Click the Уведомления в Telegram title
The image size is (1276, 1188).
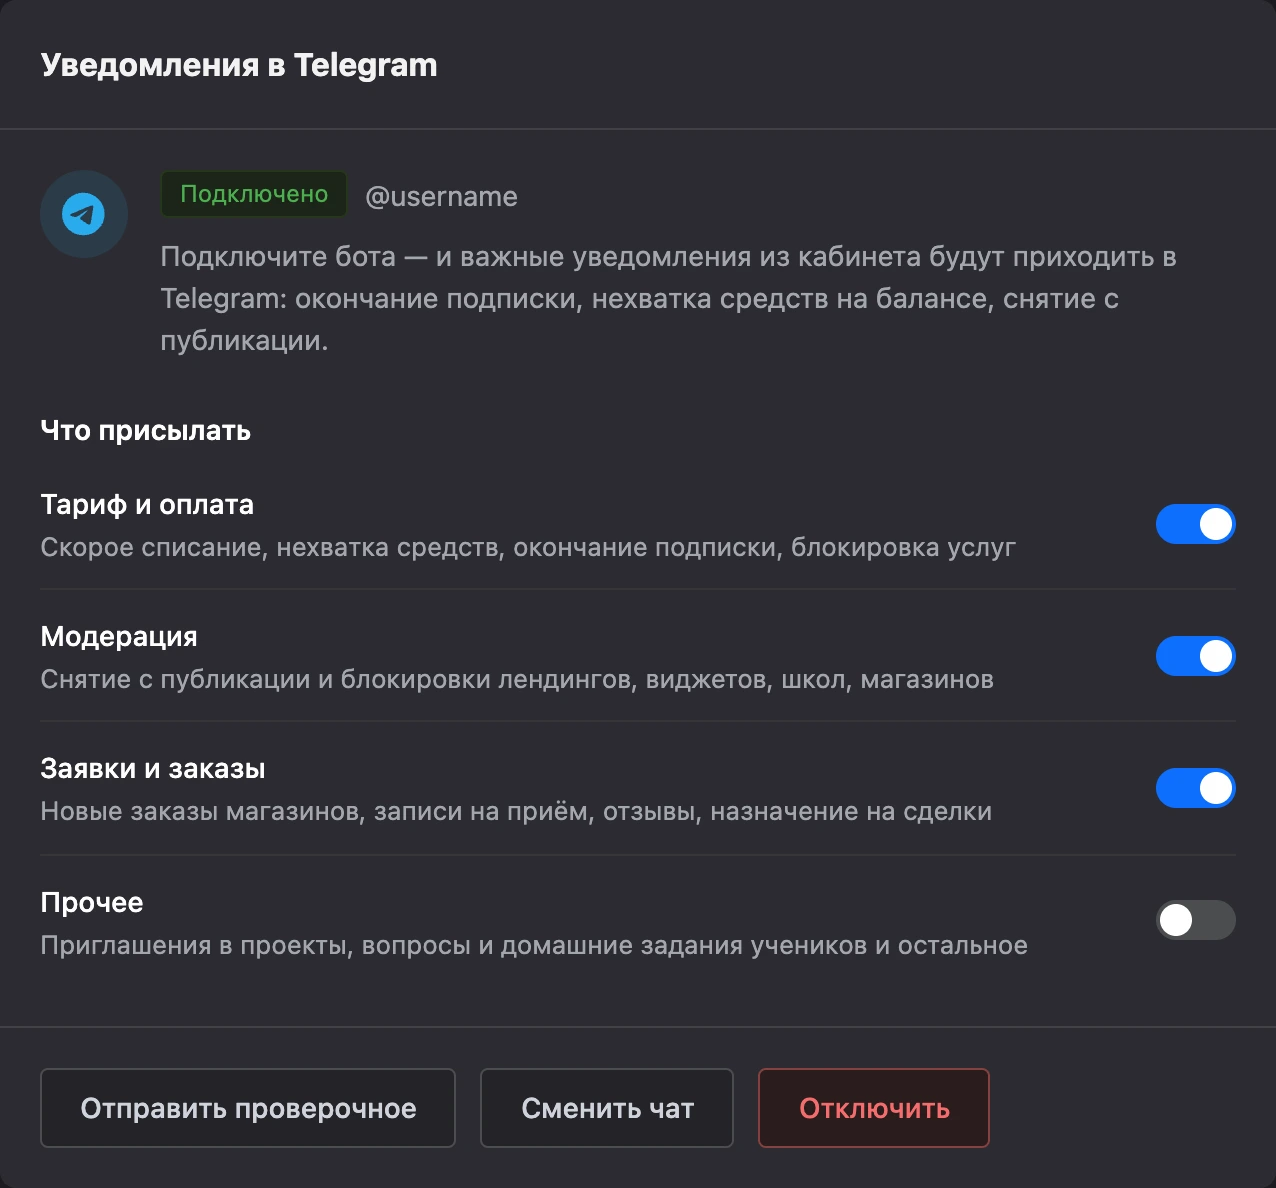tap(239, 65)
